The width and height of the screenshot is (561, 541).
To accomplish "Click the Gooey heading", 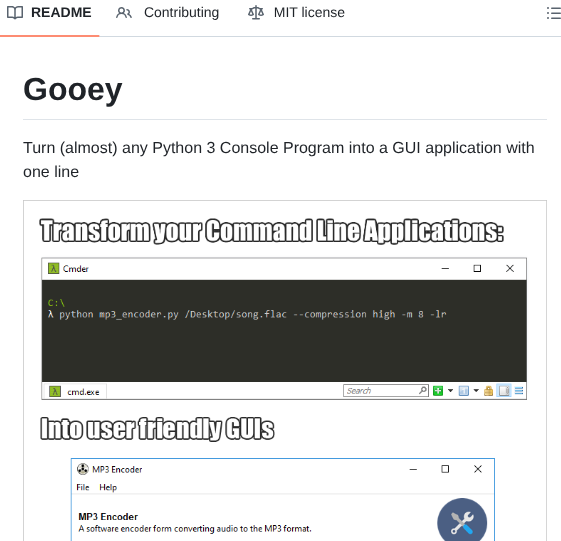I will (73, 89).
